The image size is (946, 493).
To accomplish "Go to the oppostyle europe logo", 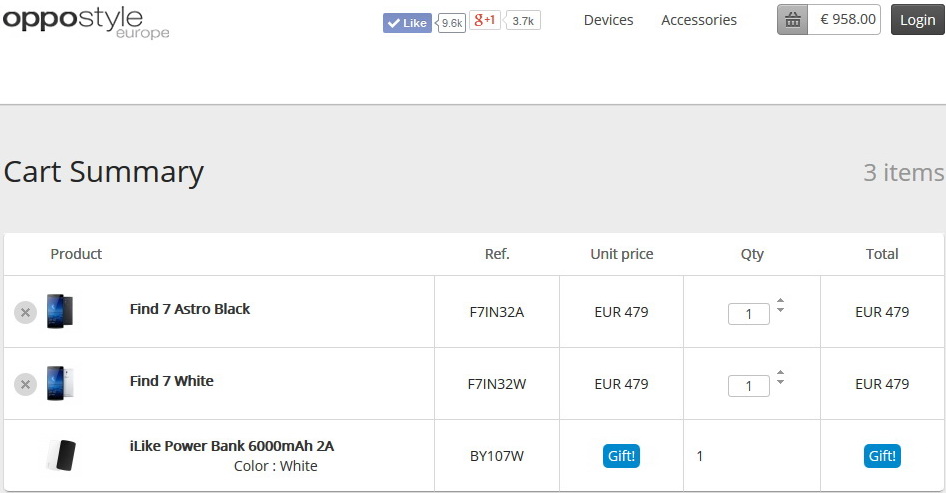I will tap(86, 22).
